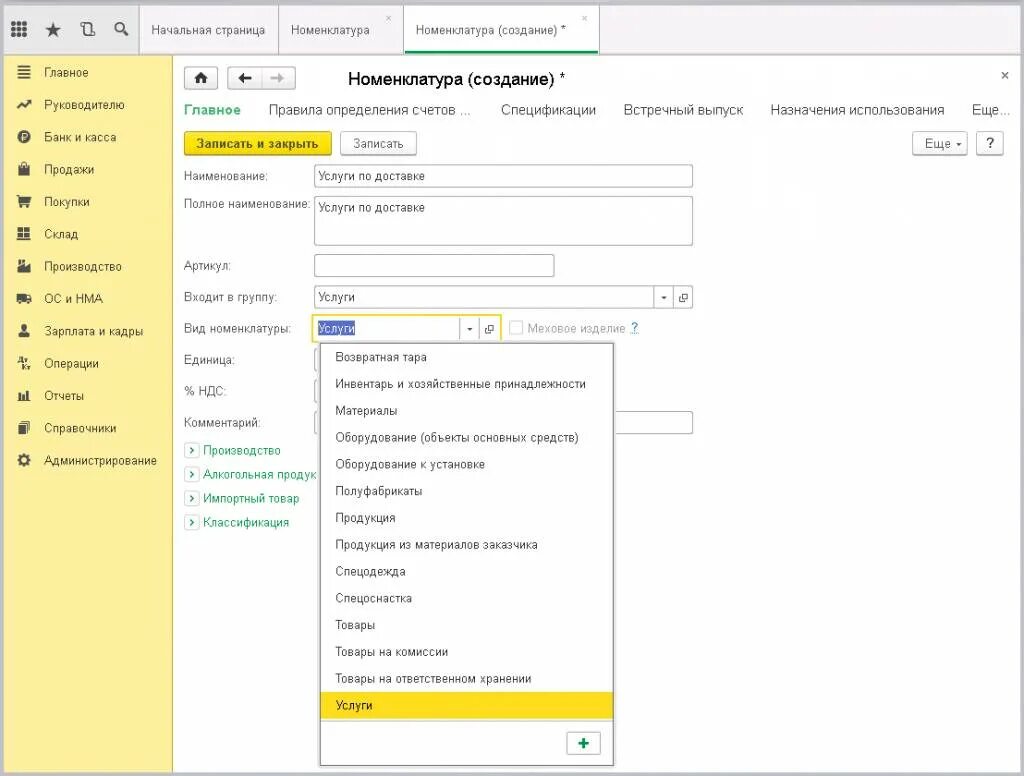Open history icon in top toolbar
This screenshot has height=776, width=1024.
click(x=87, y=29)
